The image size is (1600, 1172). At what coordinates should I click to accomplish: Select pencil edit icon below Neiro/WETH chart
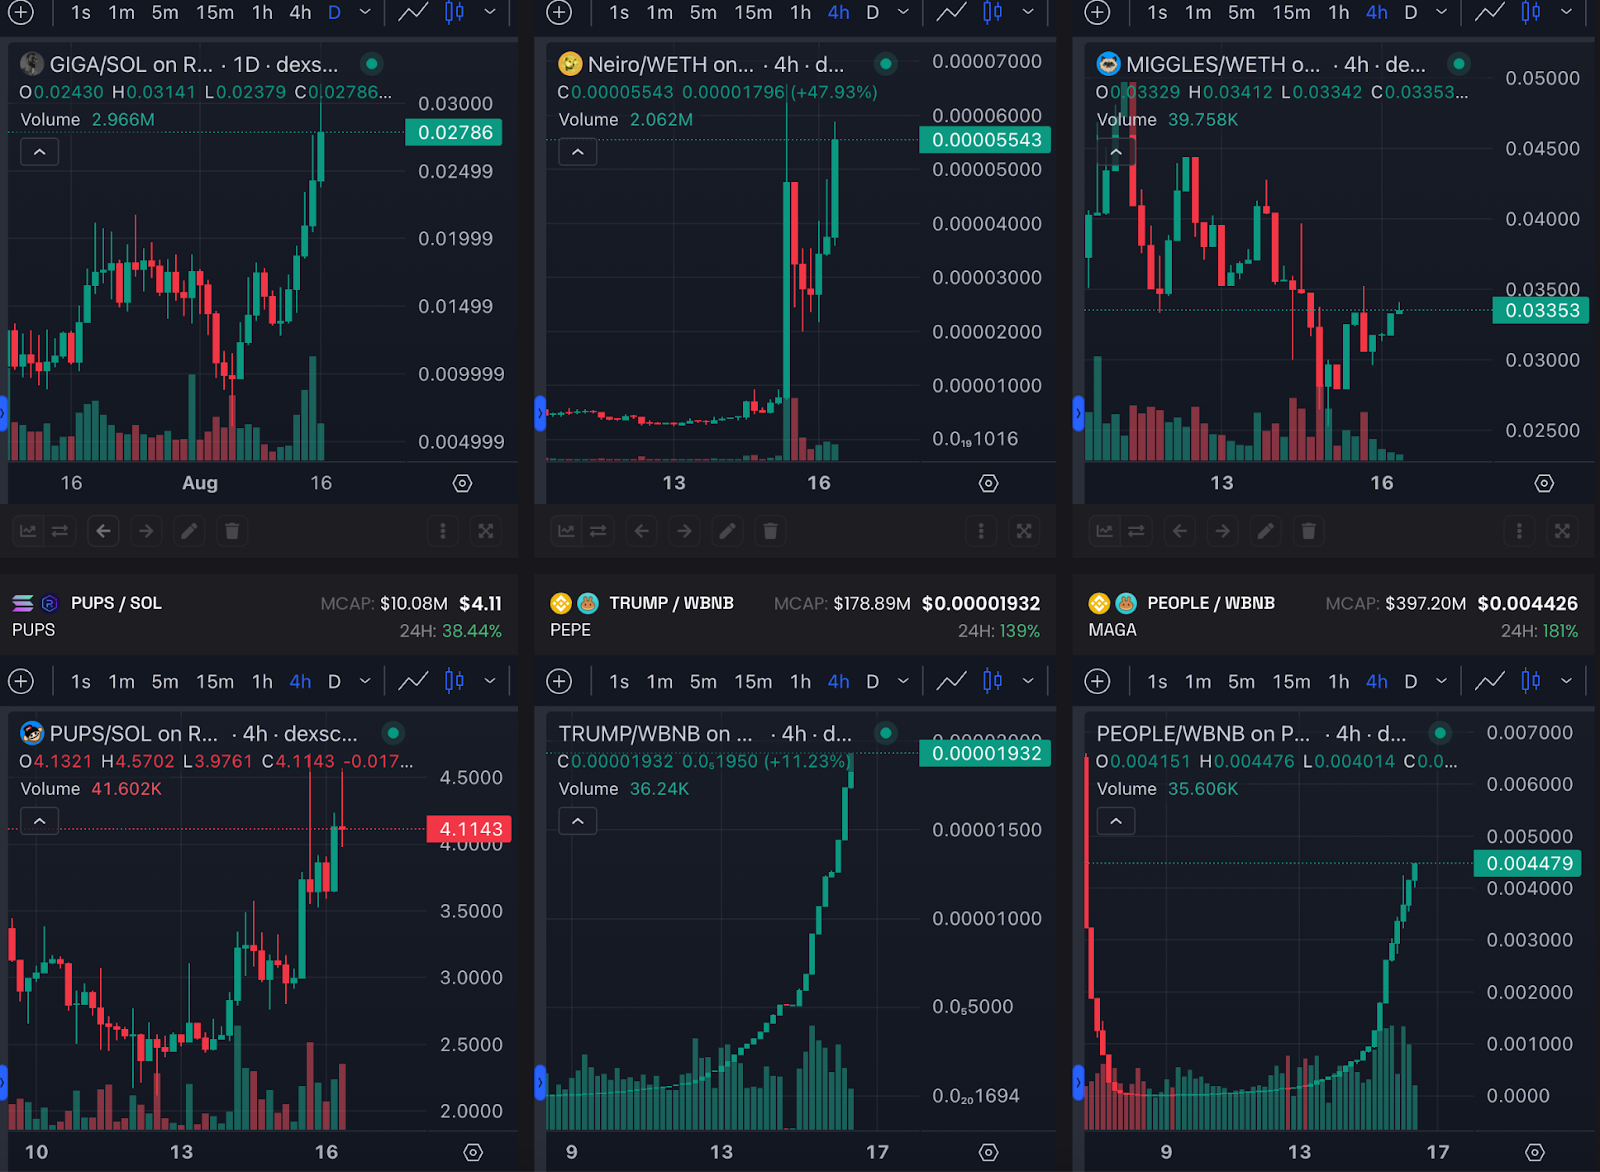(727, 531)
